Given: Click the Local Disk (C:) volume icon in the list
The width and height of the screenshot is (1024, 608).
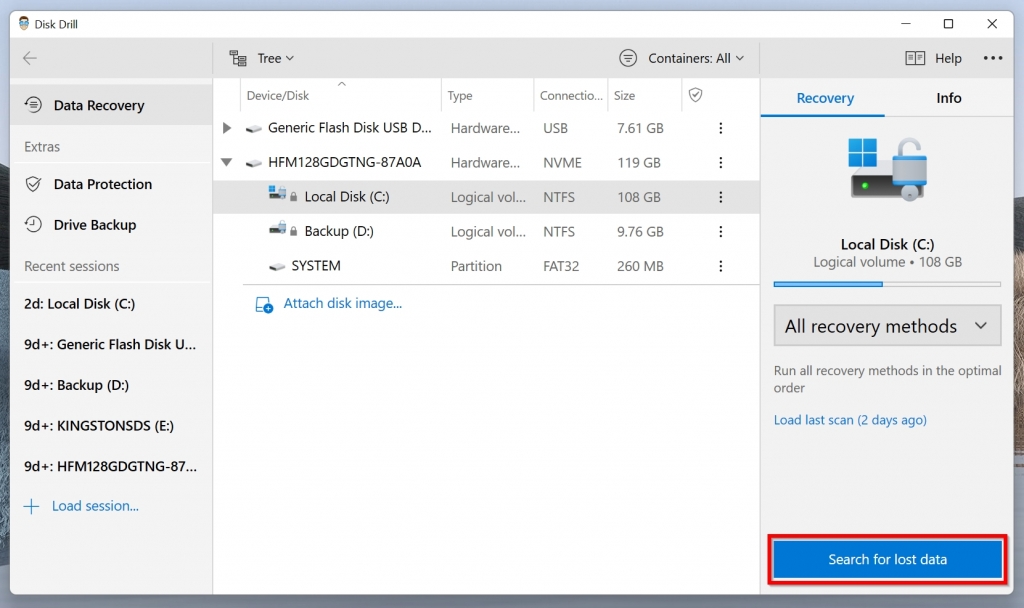Looking at the screenshot, I should click(278, 193).
